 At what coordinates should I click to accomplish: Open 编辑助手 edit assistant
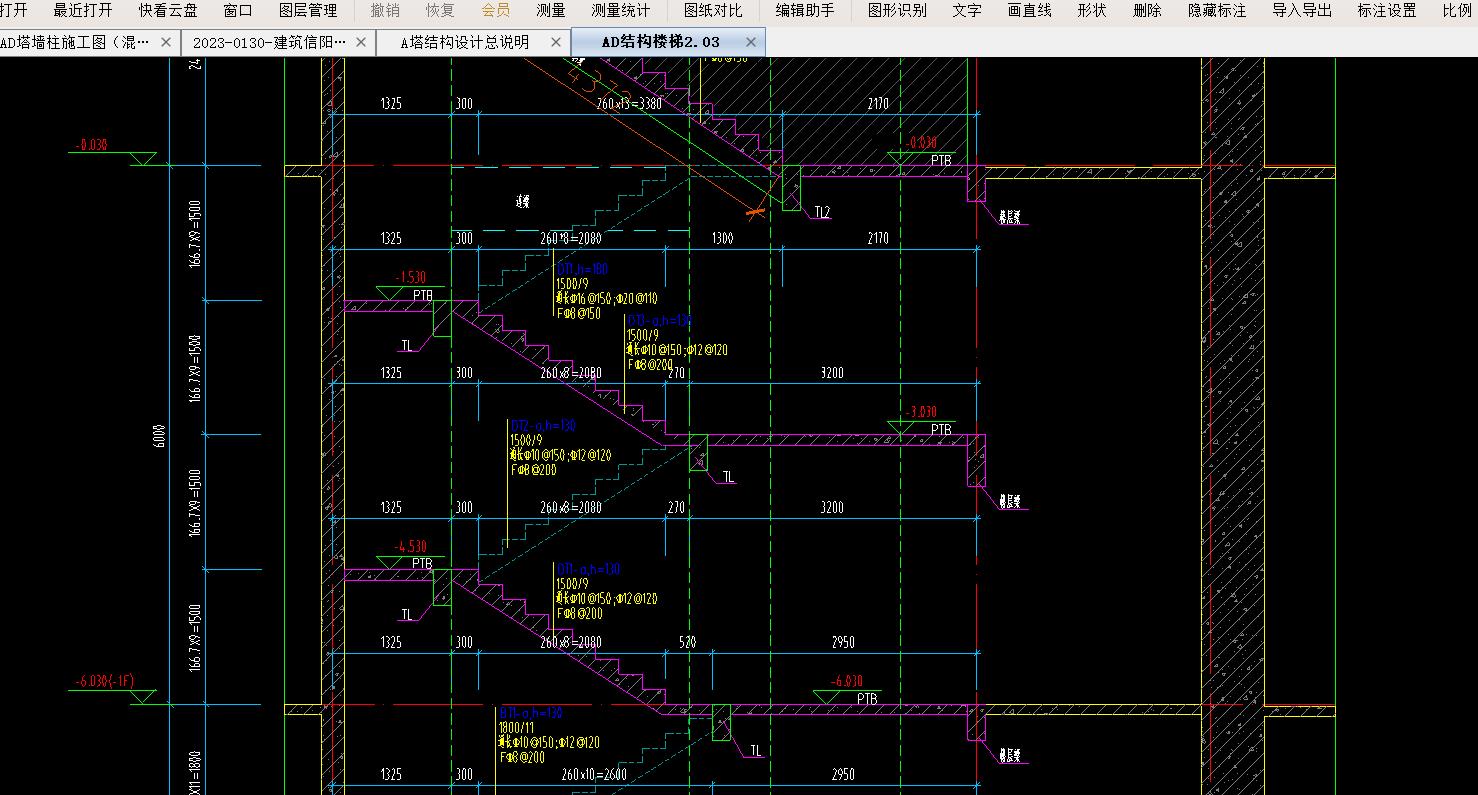coord(805,11)
